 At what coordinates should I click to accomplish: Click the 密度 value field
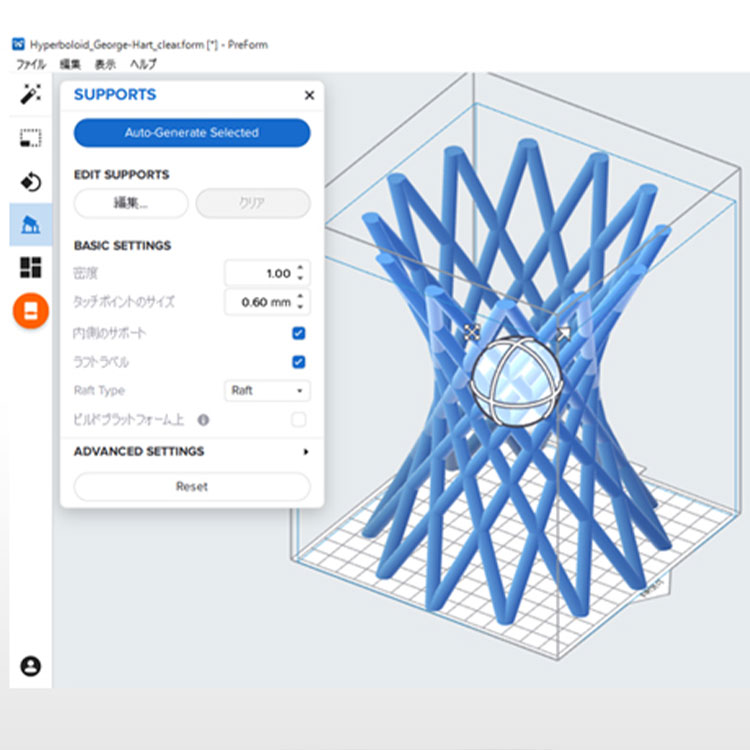(259, 273)
